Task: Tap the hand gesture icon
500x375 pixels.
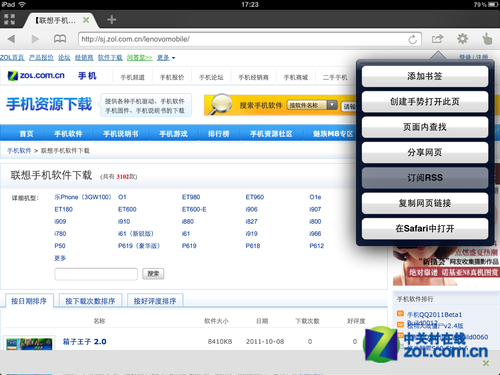Action: [x=487, y=39]
